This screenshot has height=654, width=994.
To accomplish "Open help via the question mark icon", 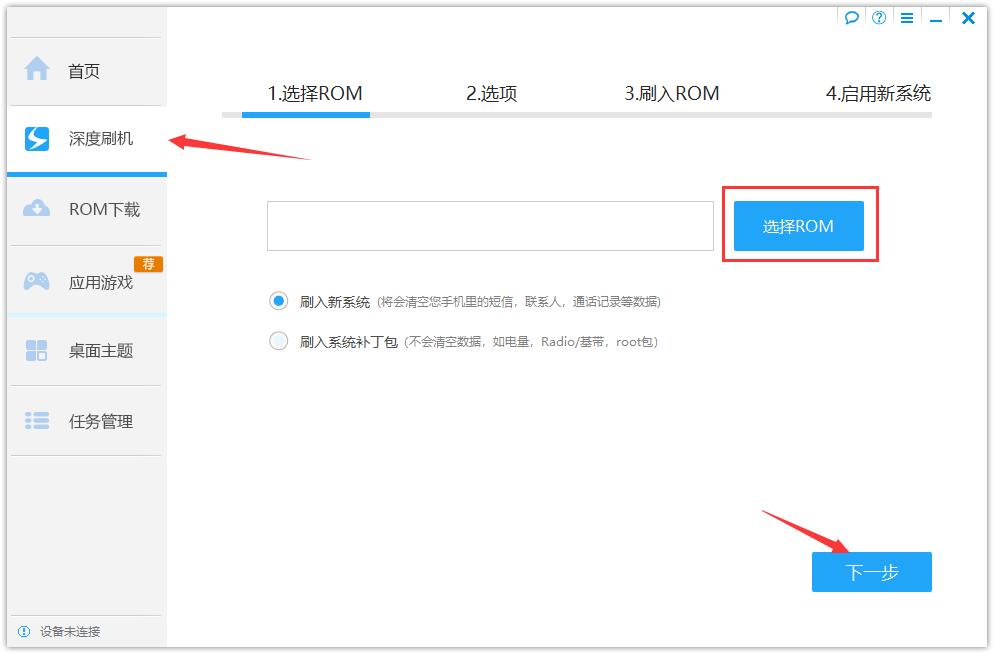I will 879,17.
